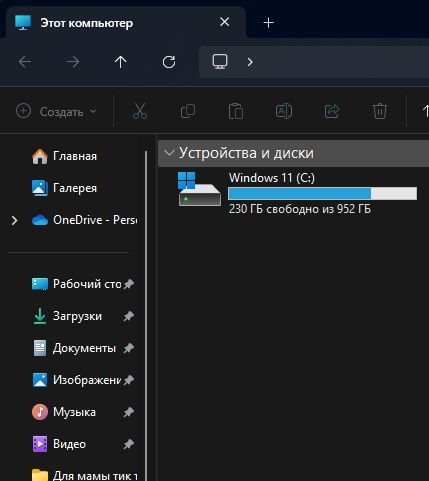Click the Rename icon in toolbar
The width and height of the screenshot is (429, 481).
coord(284,111)
